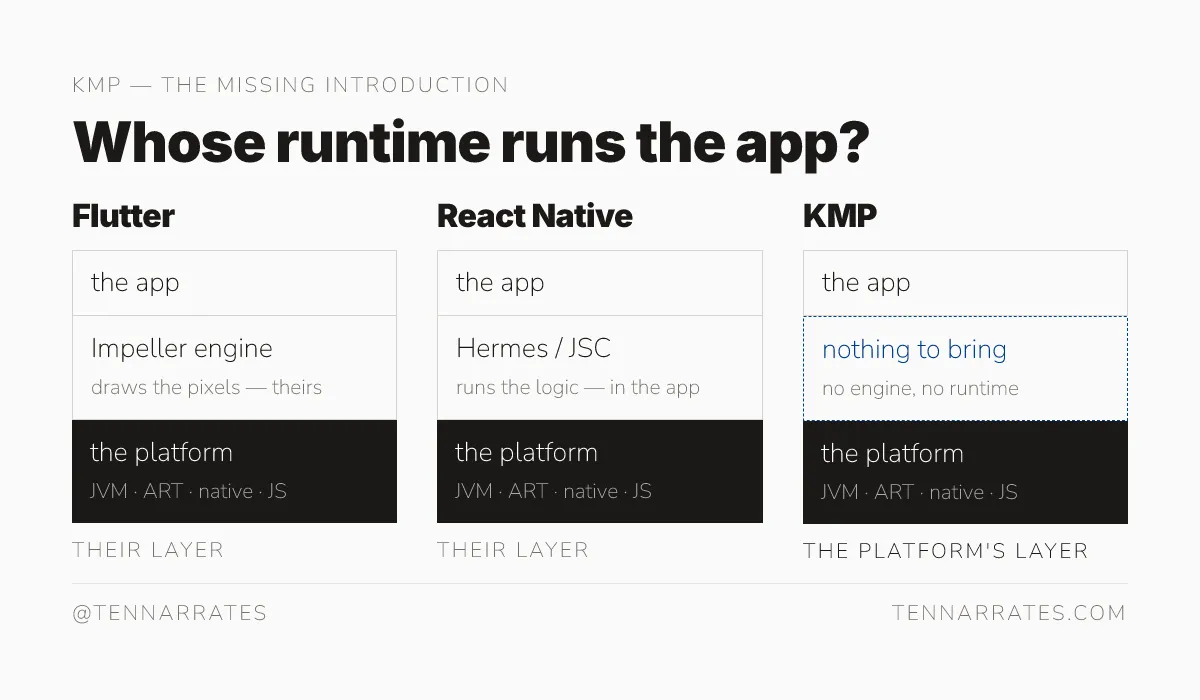Click 'JVM · ART · native · JS' under Flutter

[x=188, y=492]
